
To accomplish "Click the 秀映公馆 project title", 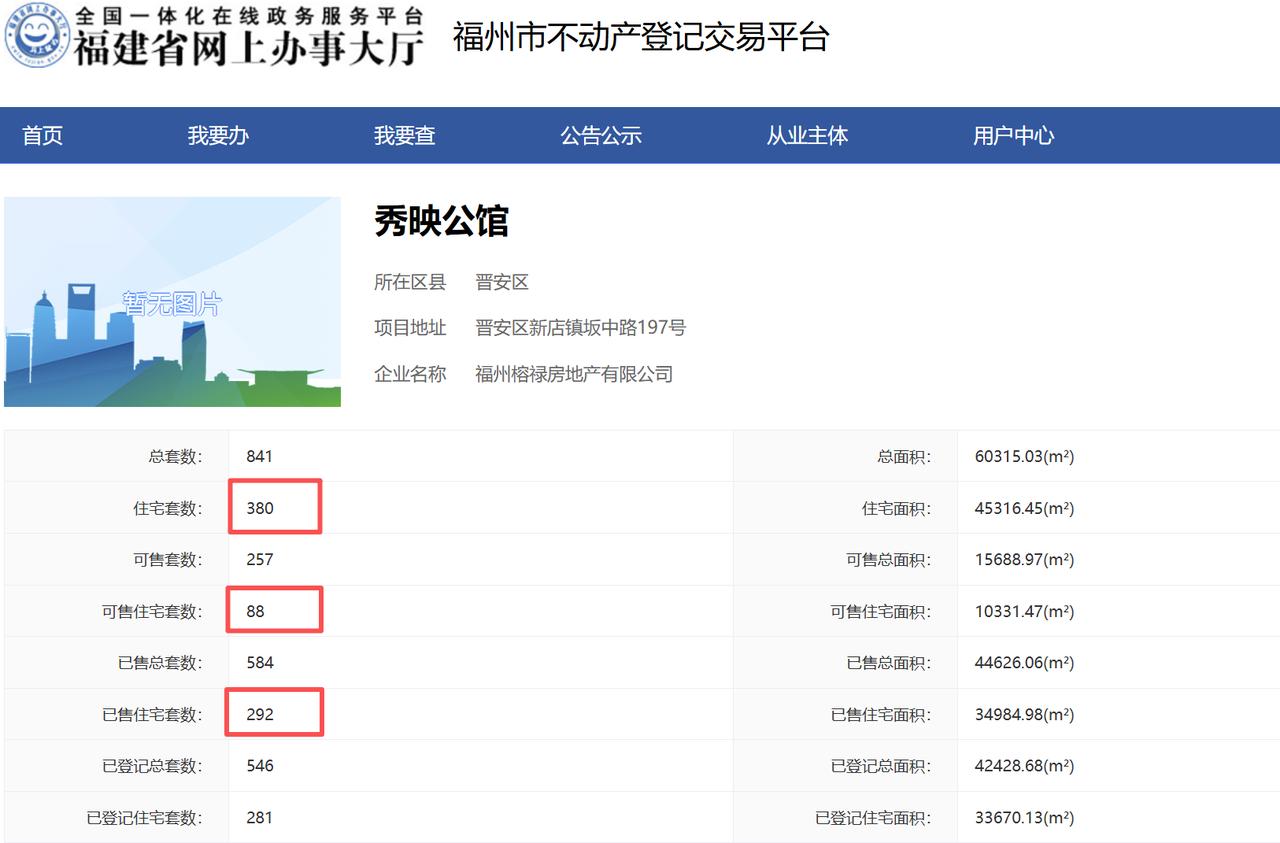I will pos(441,221).
